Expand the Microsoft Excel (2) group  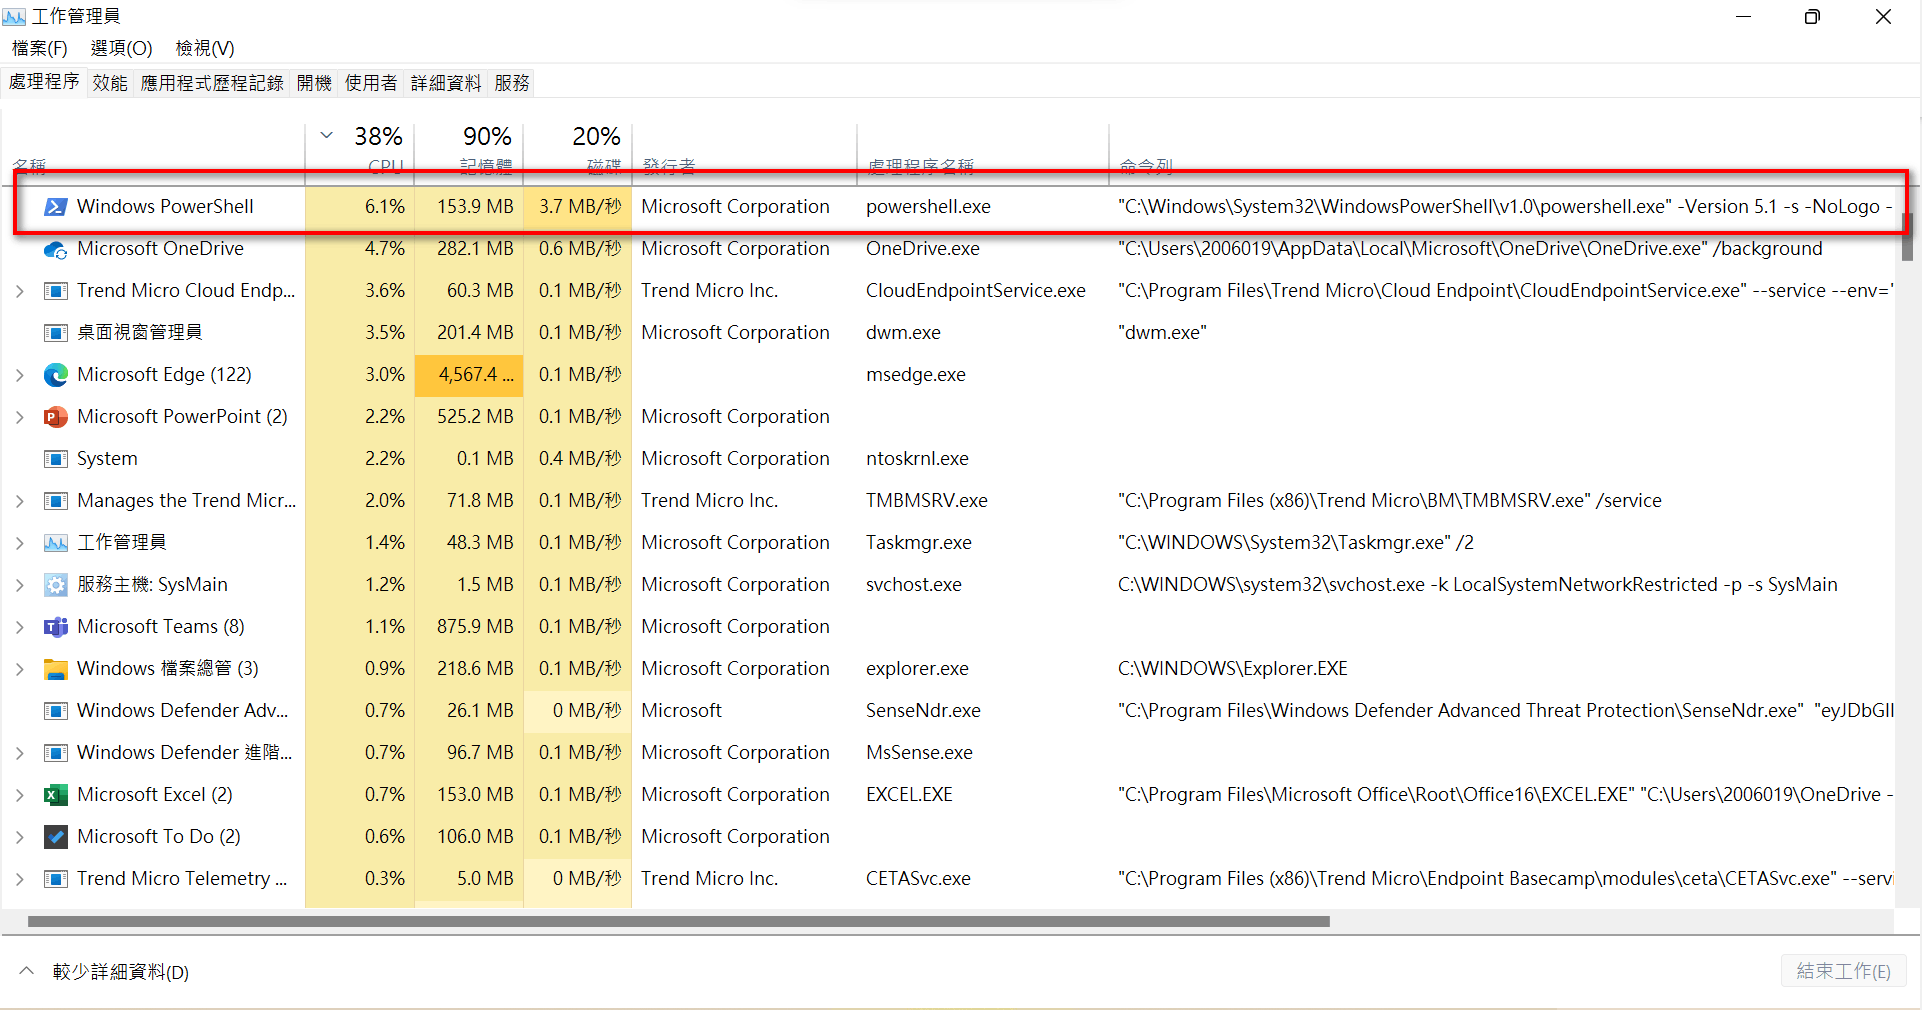coord(20,795)
